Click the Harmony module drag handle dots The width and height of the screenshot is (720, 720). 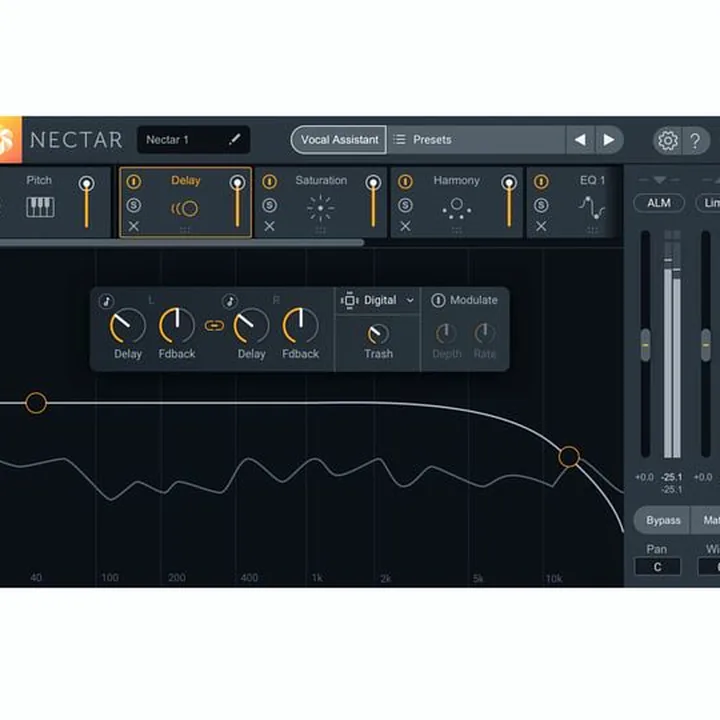456,230
